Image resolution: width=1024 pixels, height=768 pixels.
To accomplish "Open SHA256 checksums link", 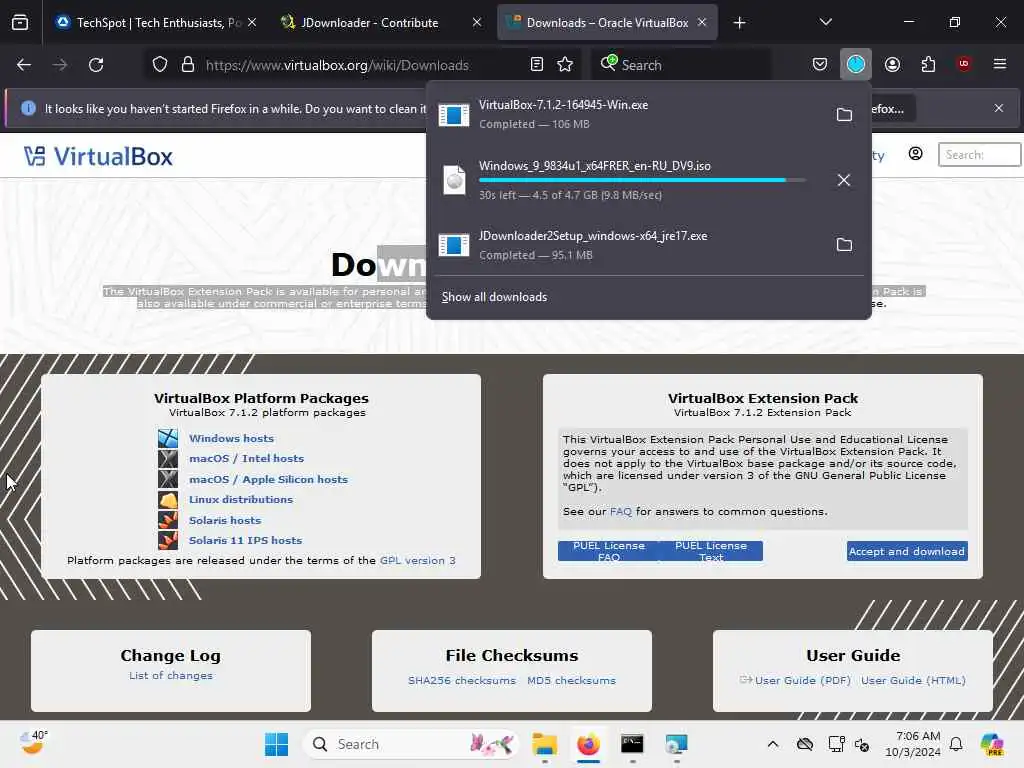I will tap(462, 680).
